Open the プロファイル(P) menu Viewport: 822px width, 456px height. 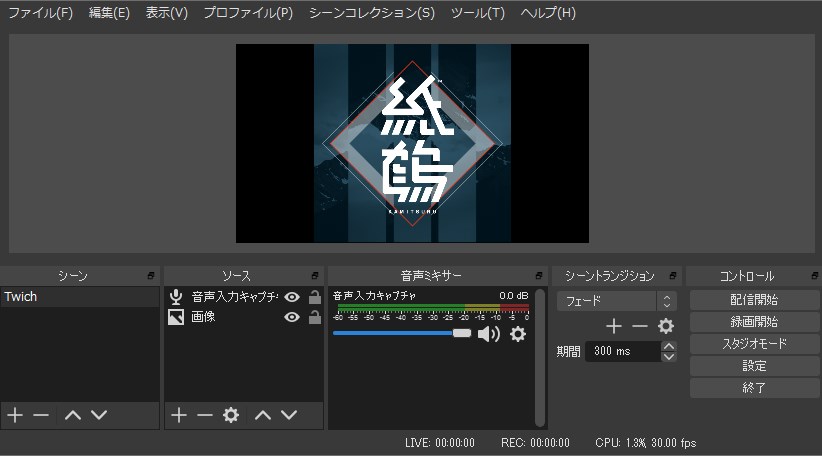[248, 13]
